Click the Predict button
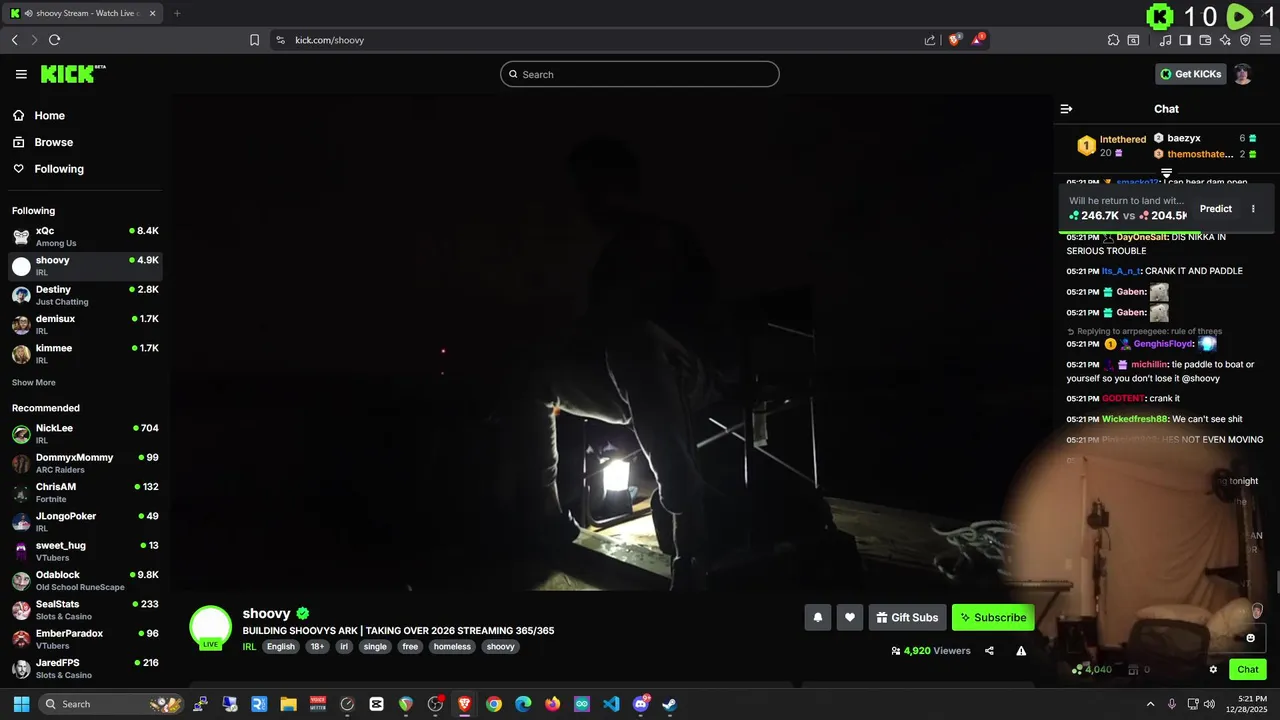 coord(1216,209)
